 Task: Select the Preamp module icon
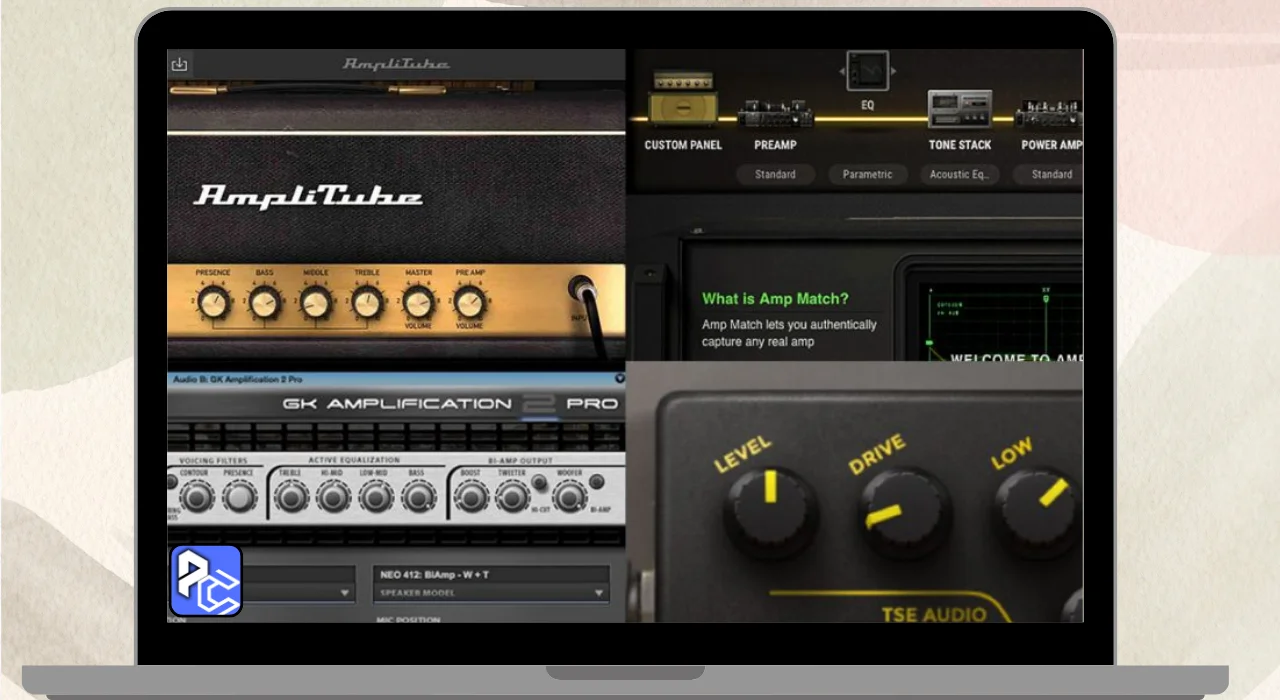pos(775,114)
